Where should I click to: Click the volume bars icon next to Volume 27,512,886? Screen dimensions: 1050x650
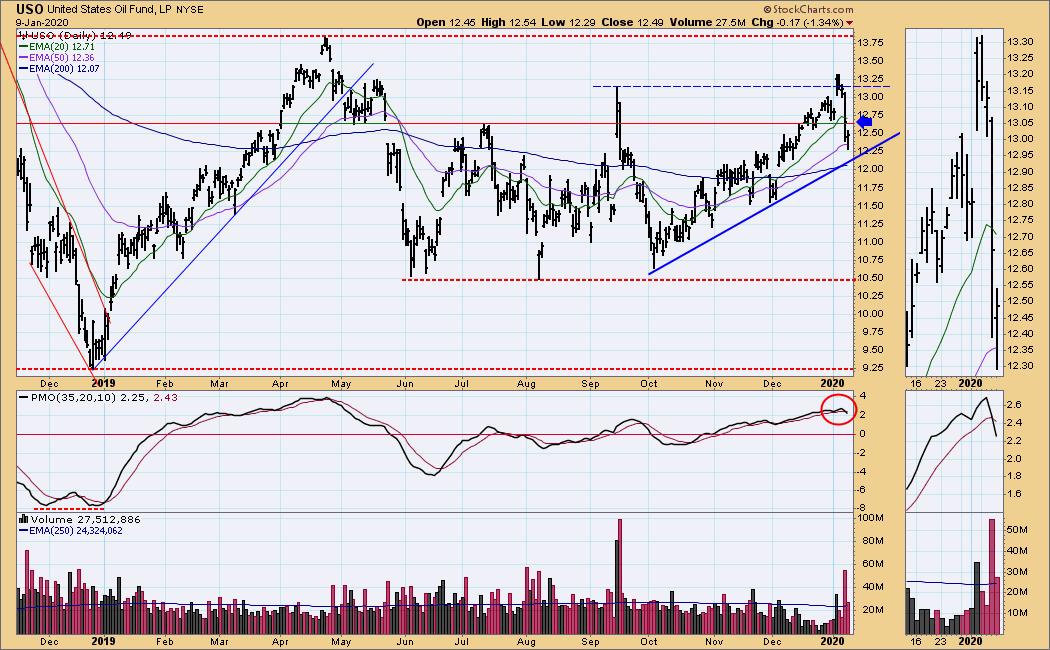(23, 519)
